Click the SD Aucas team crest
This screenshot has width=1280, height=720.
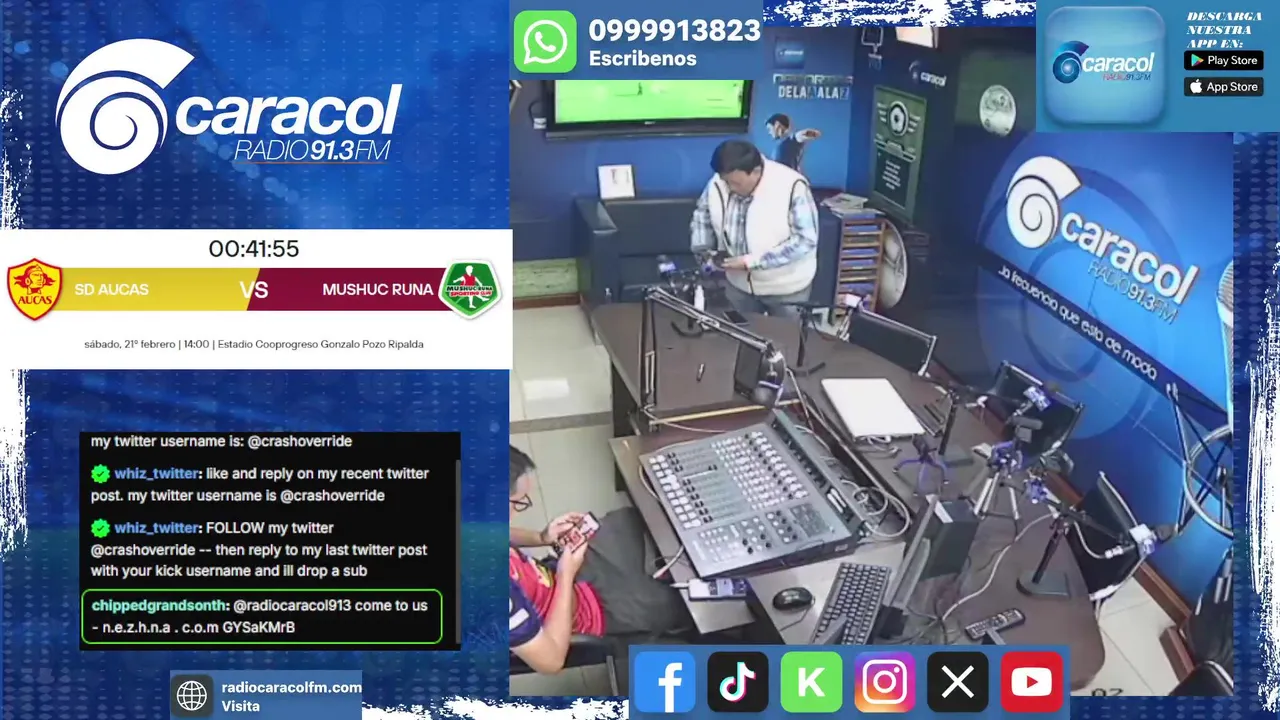[x=35, y=289]
